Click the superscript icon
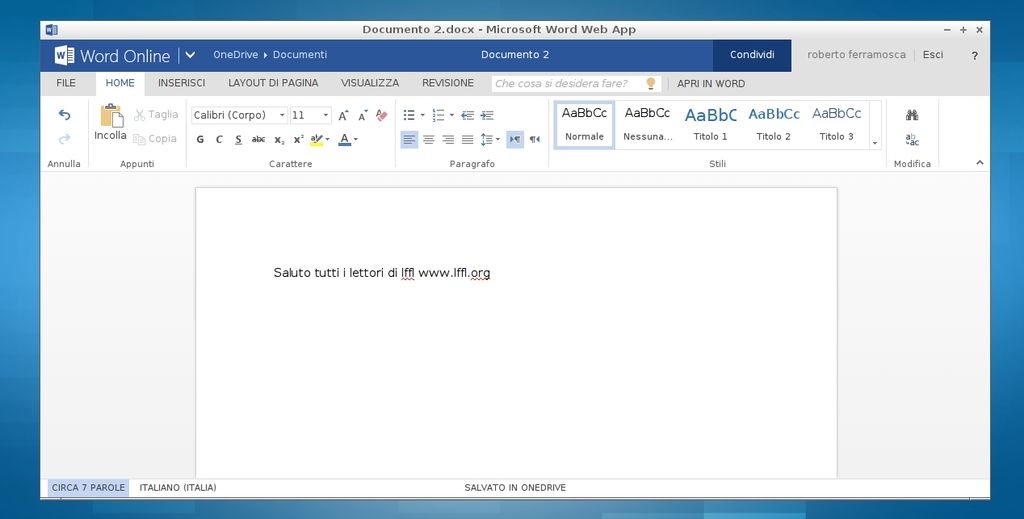This screenshot has height=519, width=1024. pyautogui.click(x=298, y=140)
